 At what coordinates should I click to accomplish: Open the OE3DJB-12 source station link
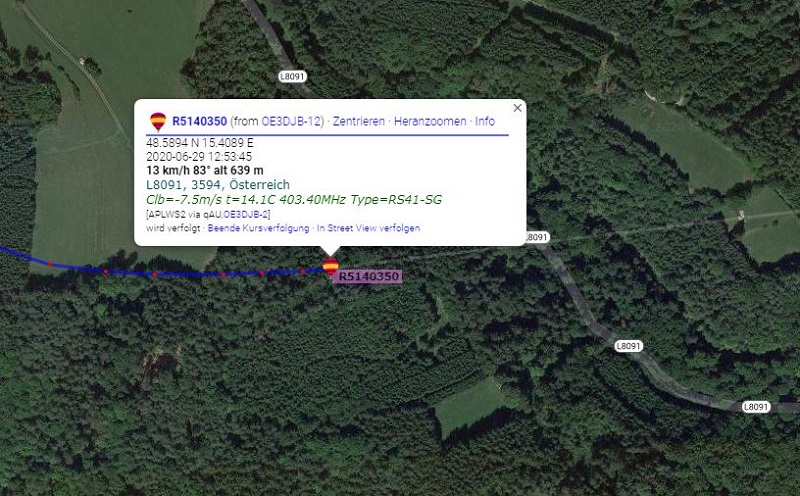pos(291,121)
